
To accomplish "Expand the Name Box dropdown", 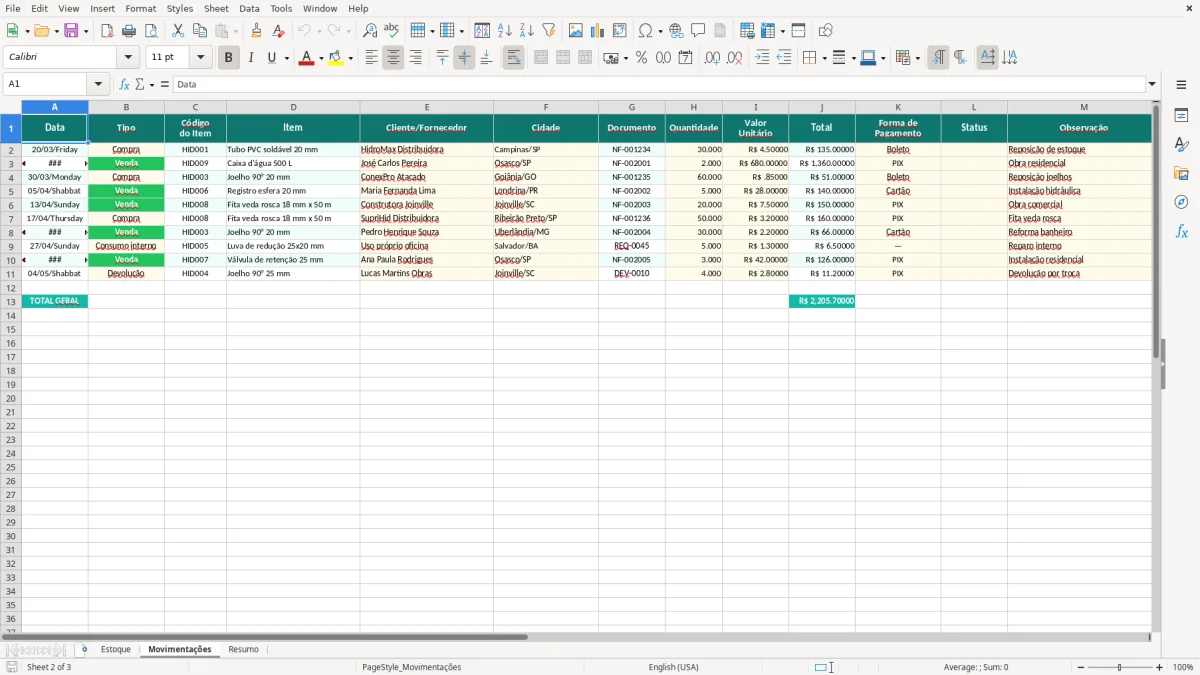I will [98, 84].
